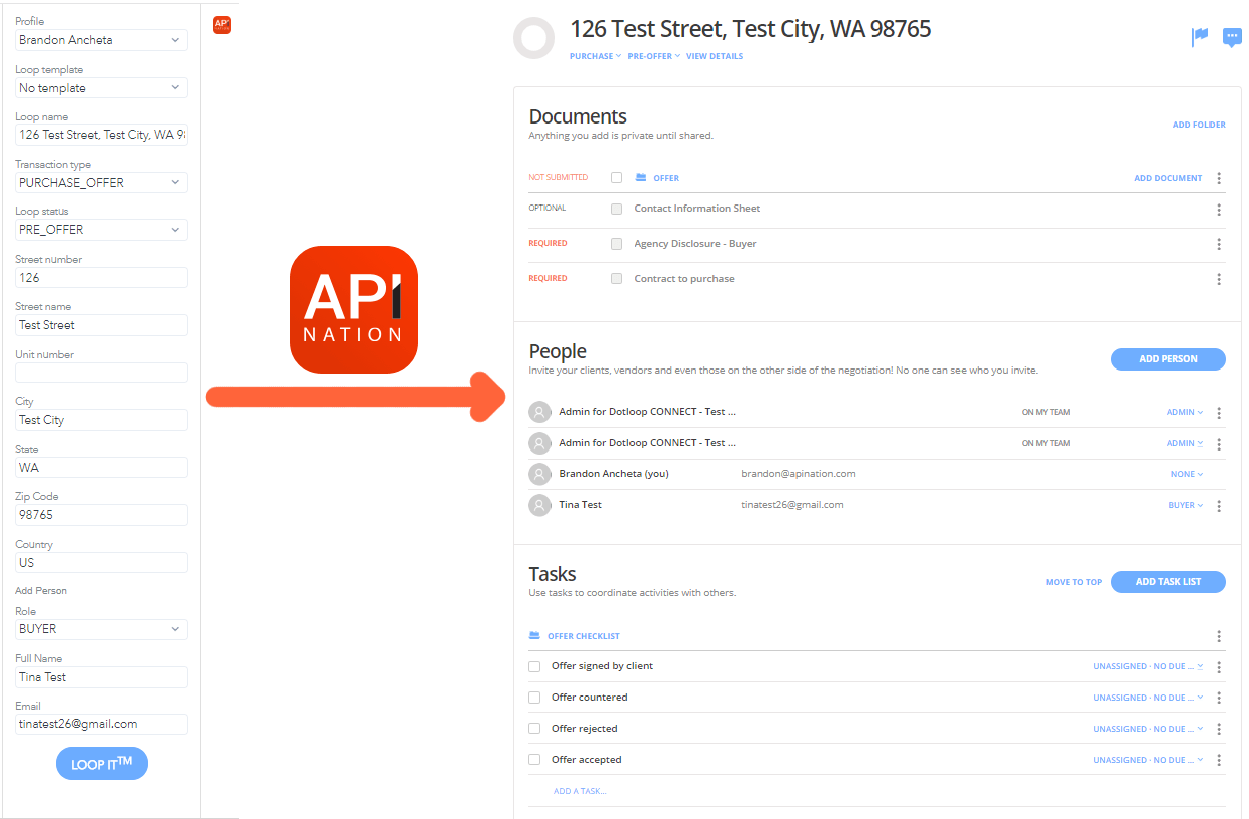The width and height of the screenshot is (1249, 819).
Task: Check the Contact Information Sheet checkbox
Action: coord(616,209)
